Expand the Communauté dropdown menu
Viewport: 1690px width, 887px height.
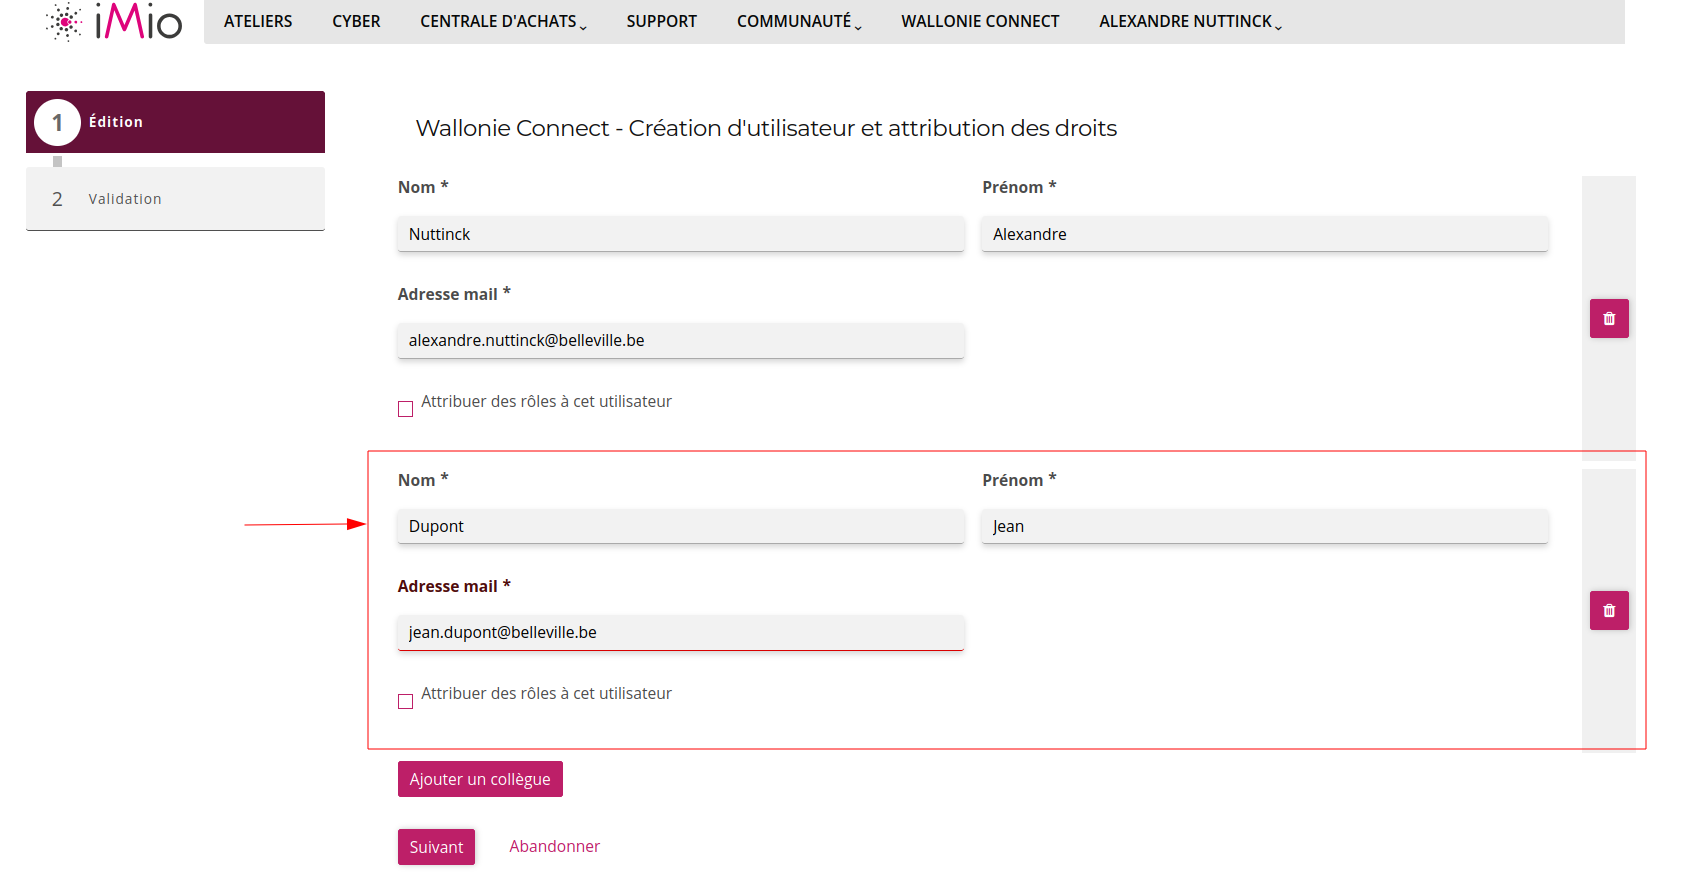pyautogui.click(x=798, y=22)
